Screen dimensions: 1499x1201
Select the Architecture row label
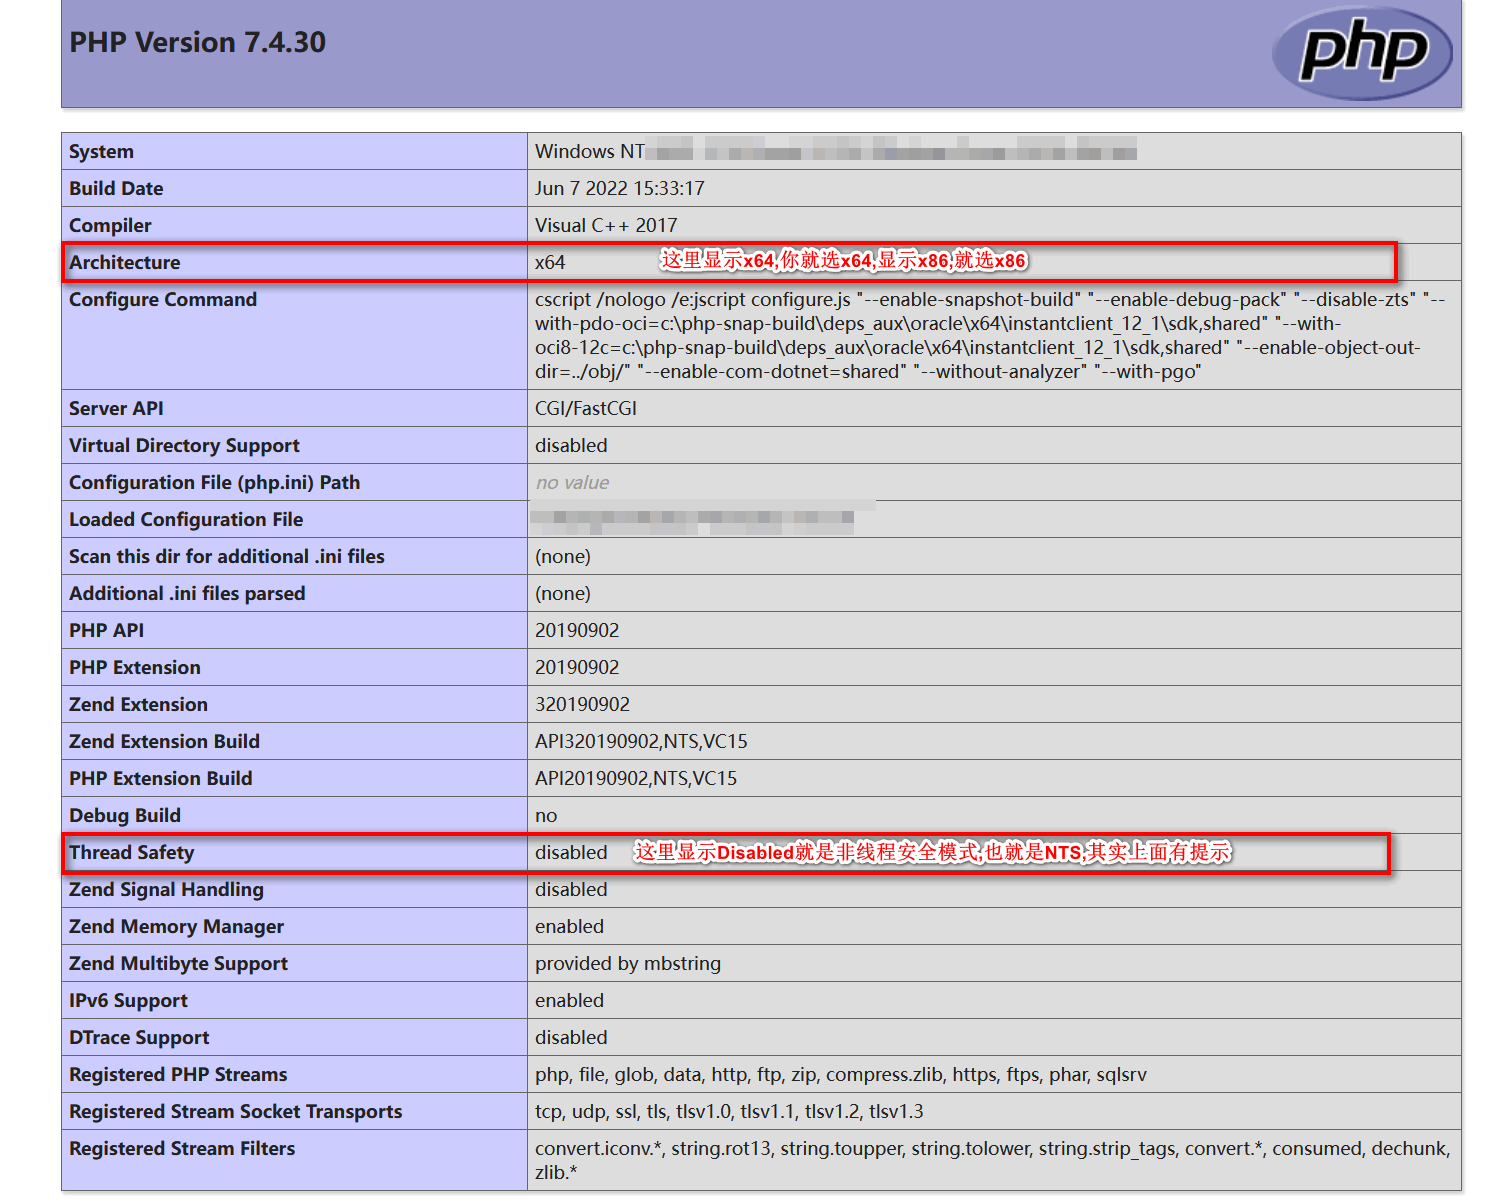[125, 262]
